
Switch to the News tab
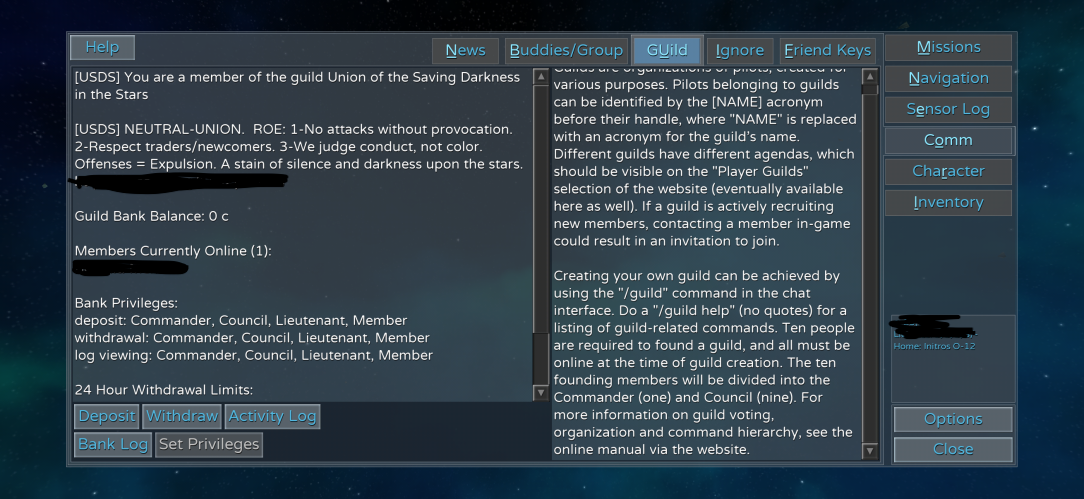point(465,51)
